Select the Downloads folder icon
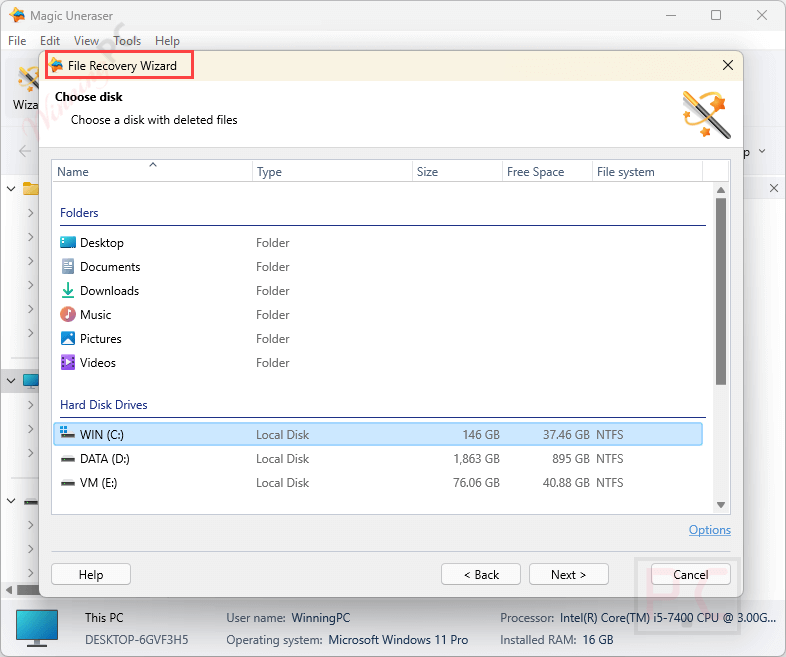Viewport: 786px width, 657px height. [x=68, y=291]
